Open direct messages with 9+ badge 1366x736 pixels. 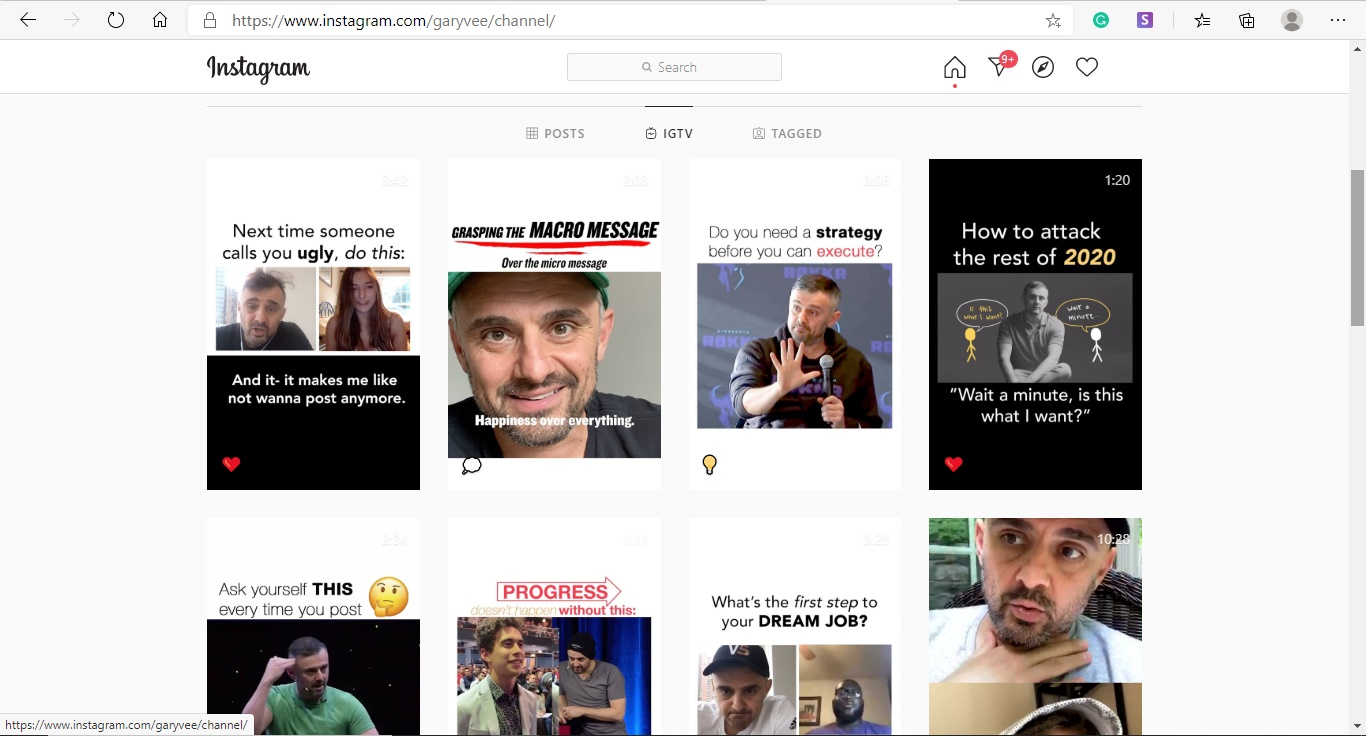tap(999, 67)
